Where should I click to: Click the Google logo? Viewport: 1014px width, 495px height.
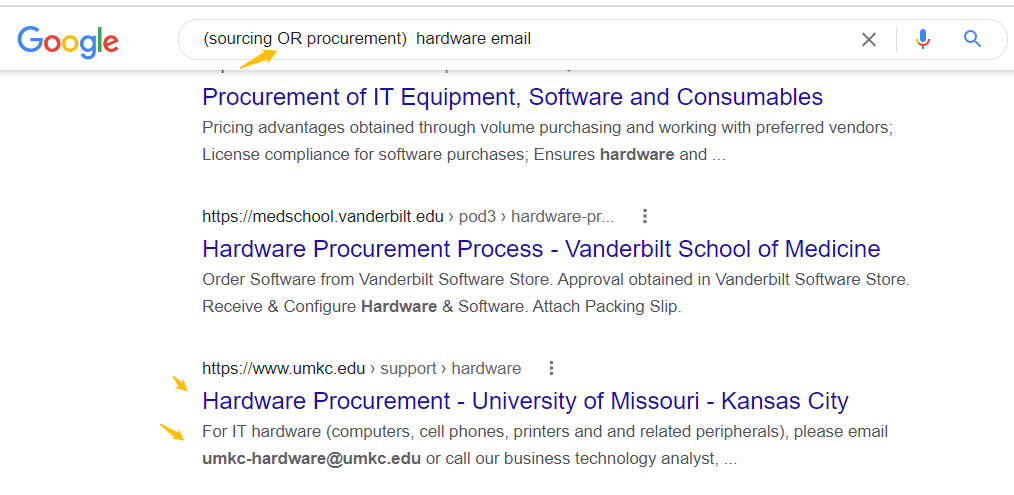[68, 41]
